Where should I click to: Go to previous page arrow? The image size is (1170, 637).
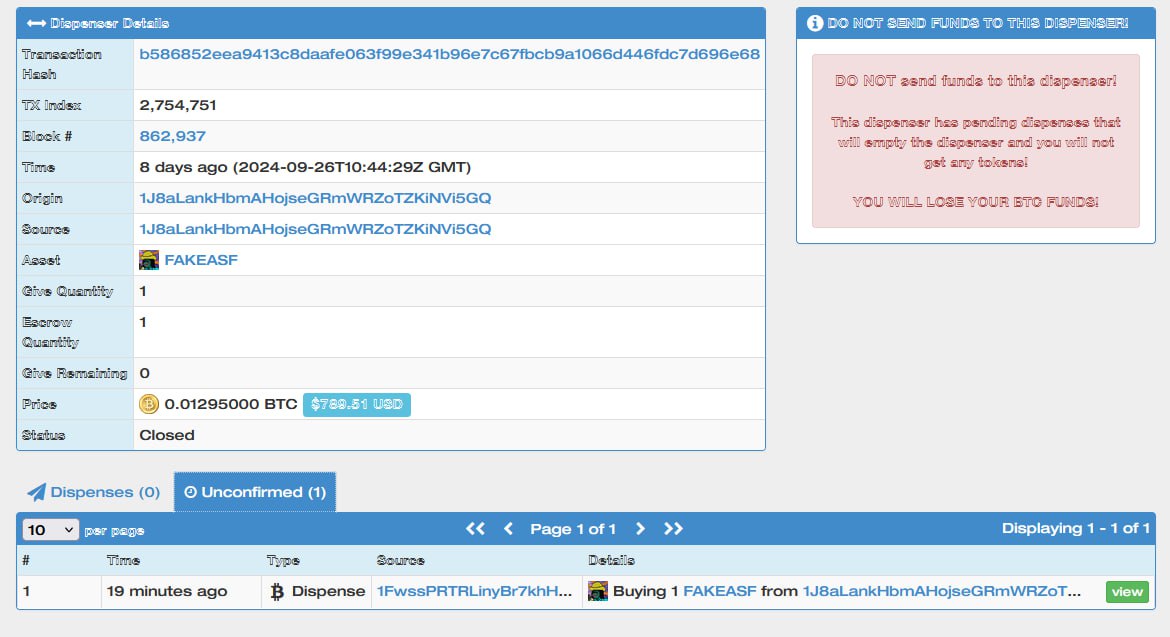[x=508, y=529]
